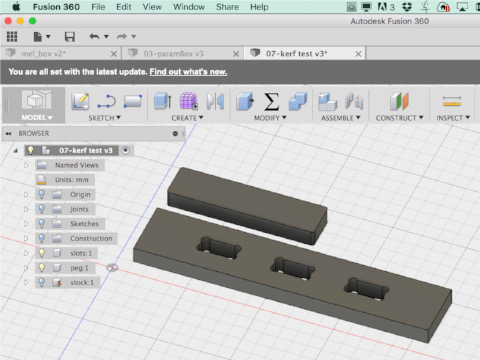Viewport: 480px width, 360px height.
Task: Collapse the 07-kerf test v3 root node
Action: pos(16,151)
